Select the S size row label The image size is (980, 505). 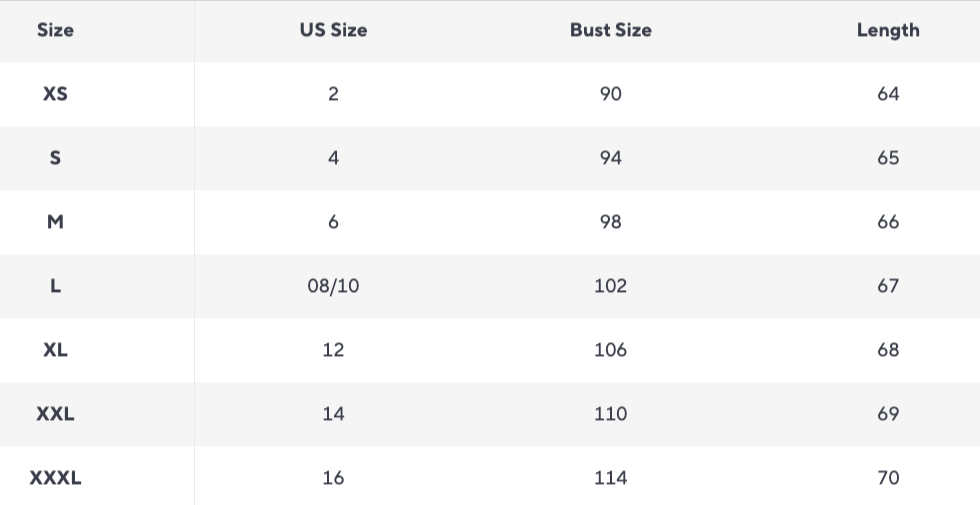click(x=55, y=158)
